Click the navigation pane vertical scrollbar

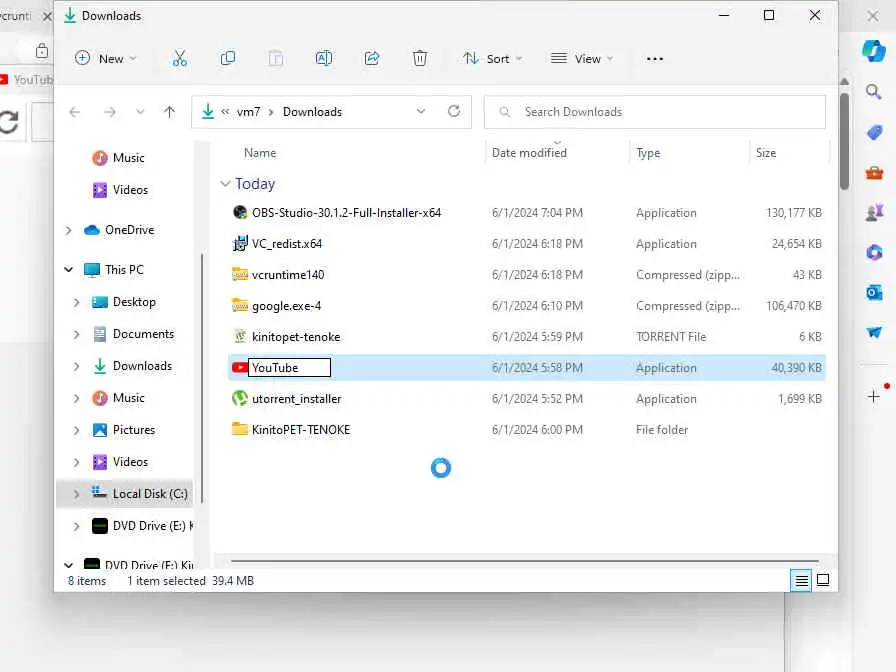point(202,377)
